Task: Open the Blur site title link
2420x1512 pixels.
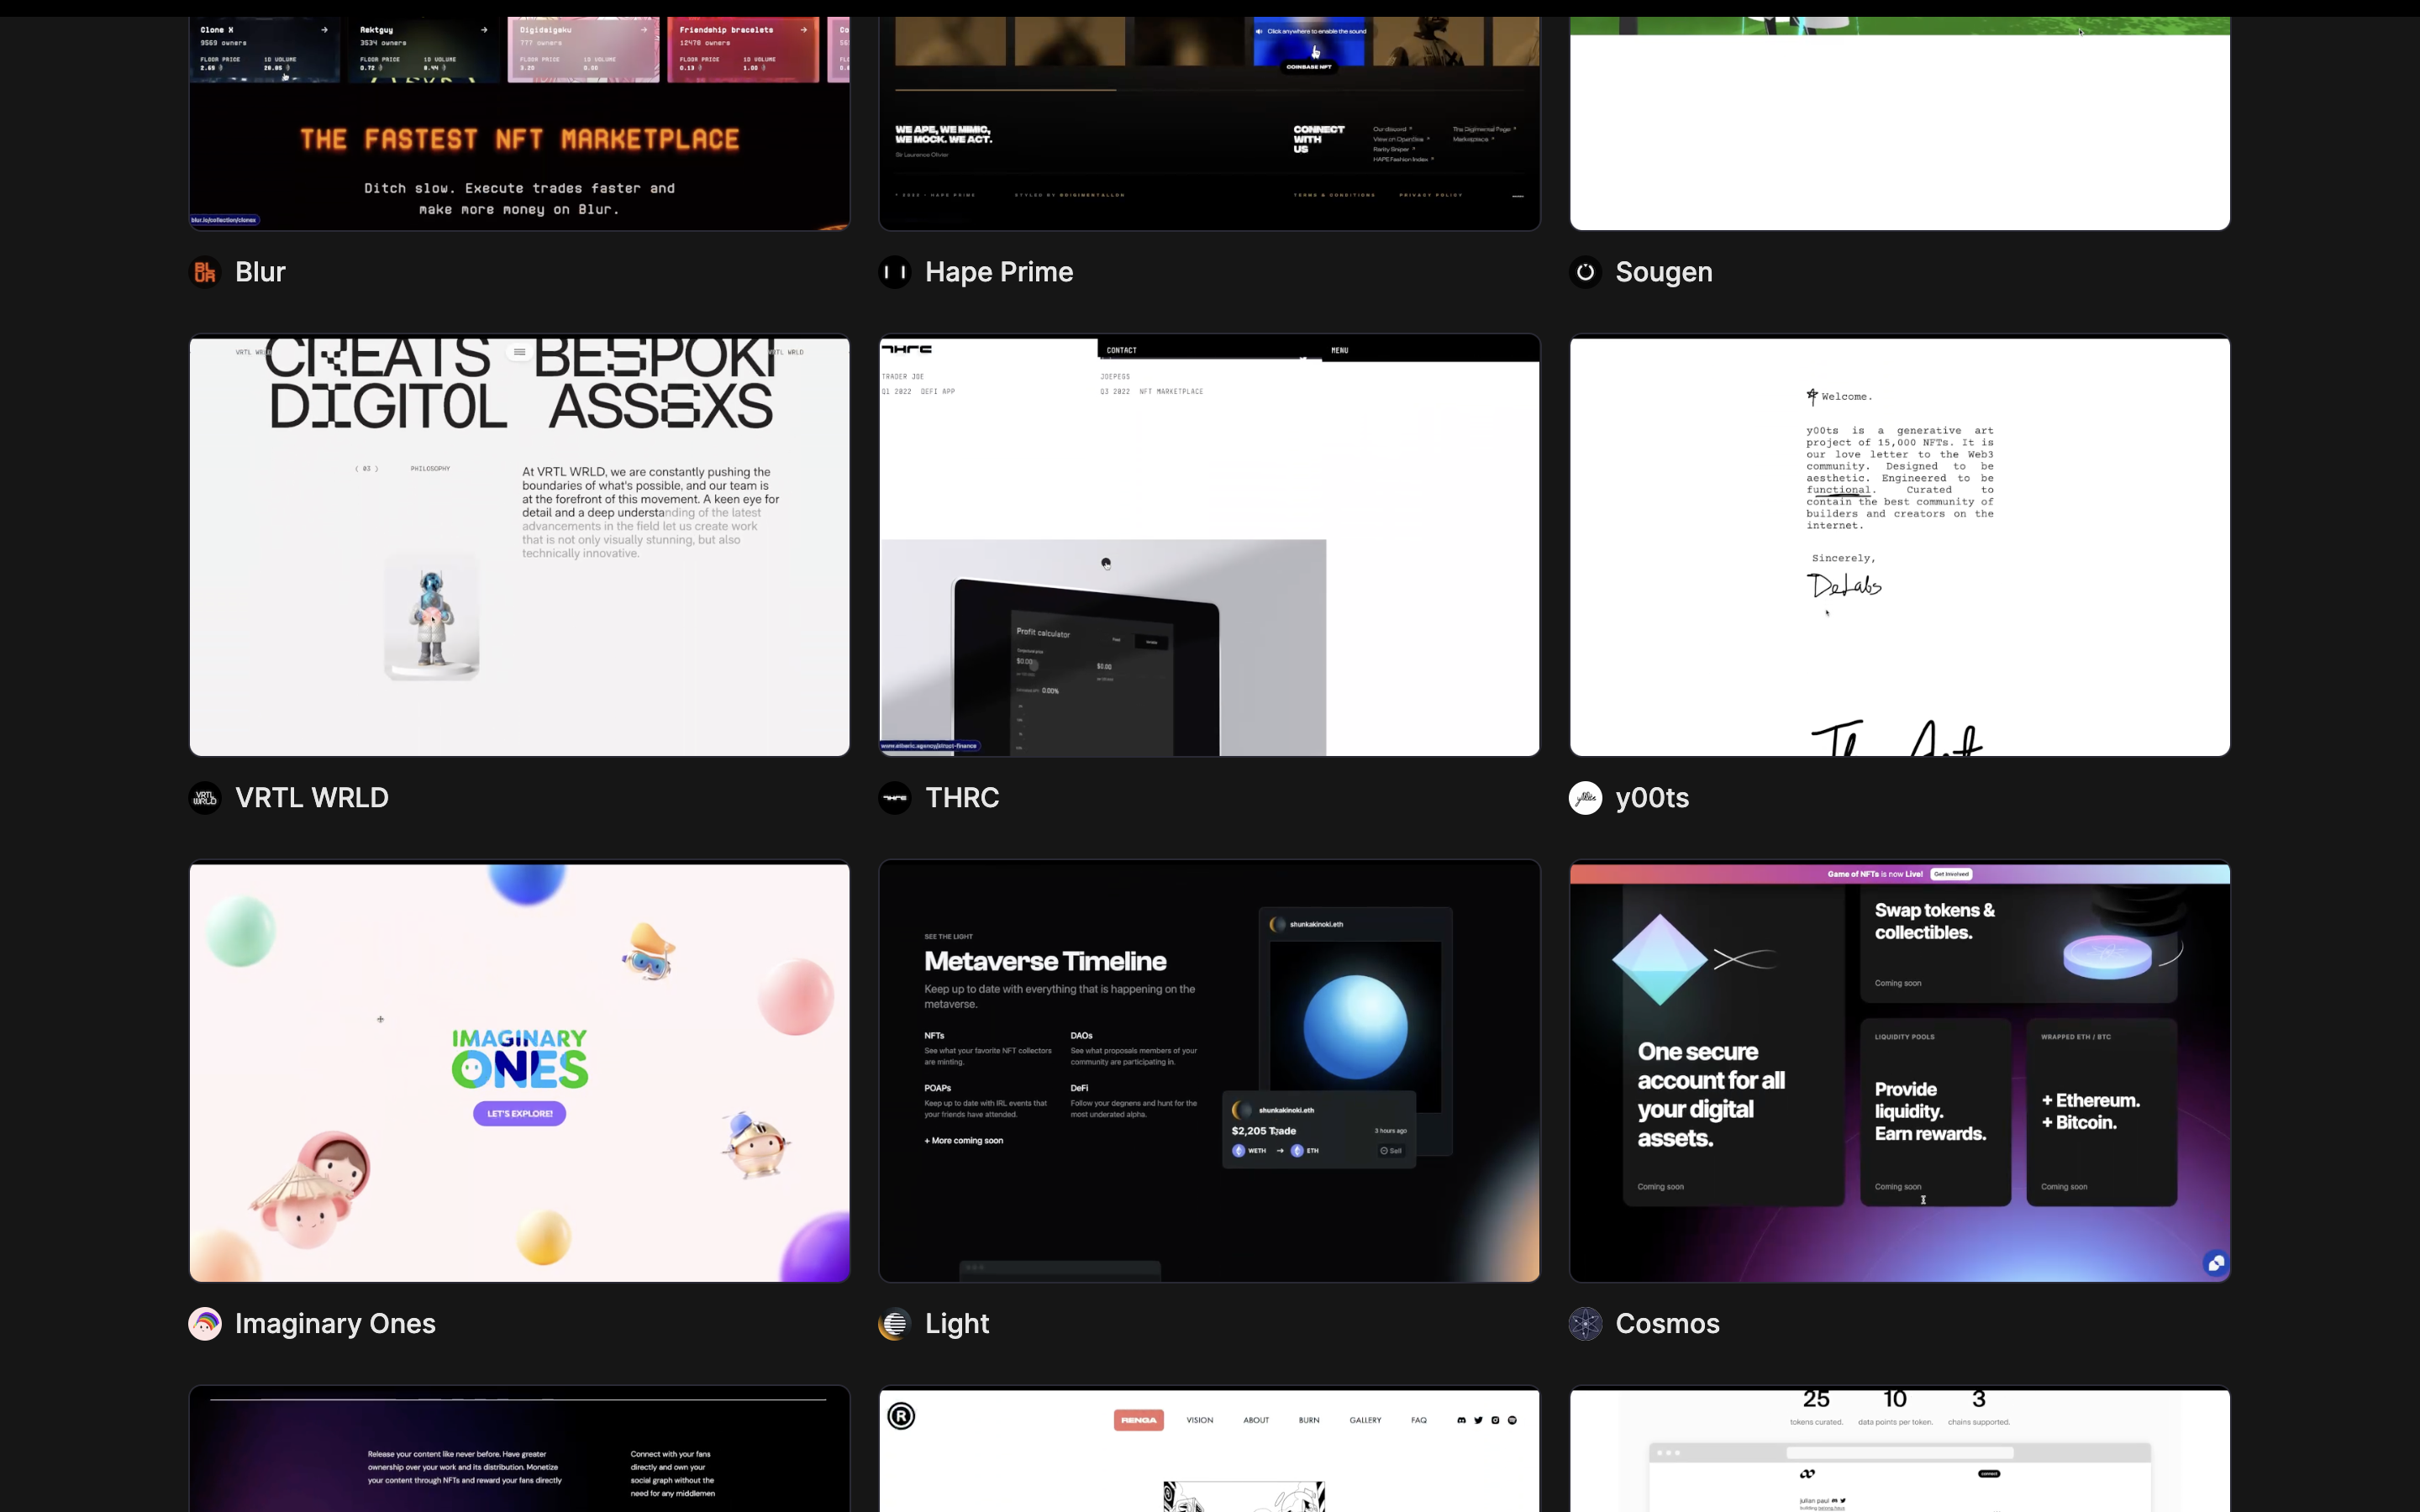Action: tap(260, 272)
